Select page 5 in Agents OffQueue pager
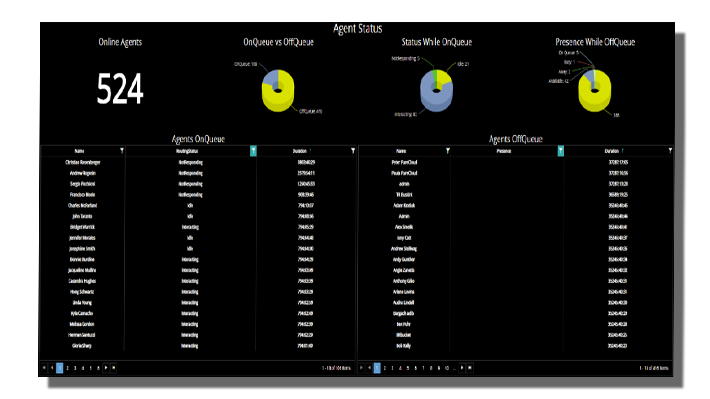Viewport: 710px width, 399px height. [x=408, y=368]
